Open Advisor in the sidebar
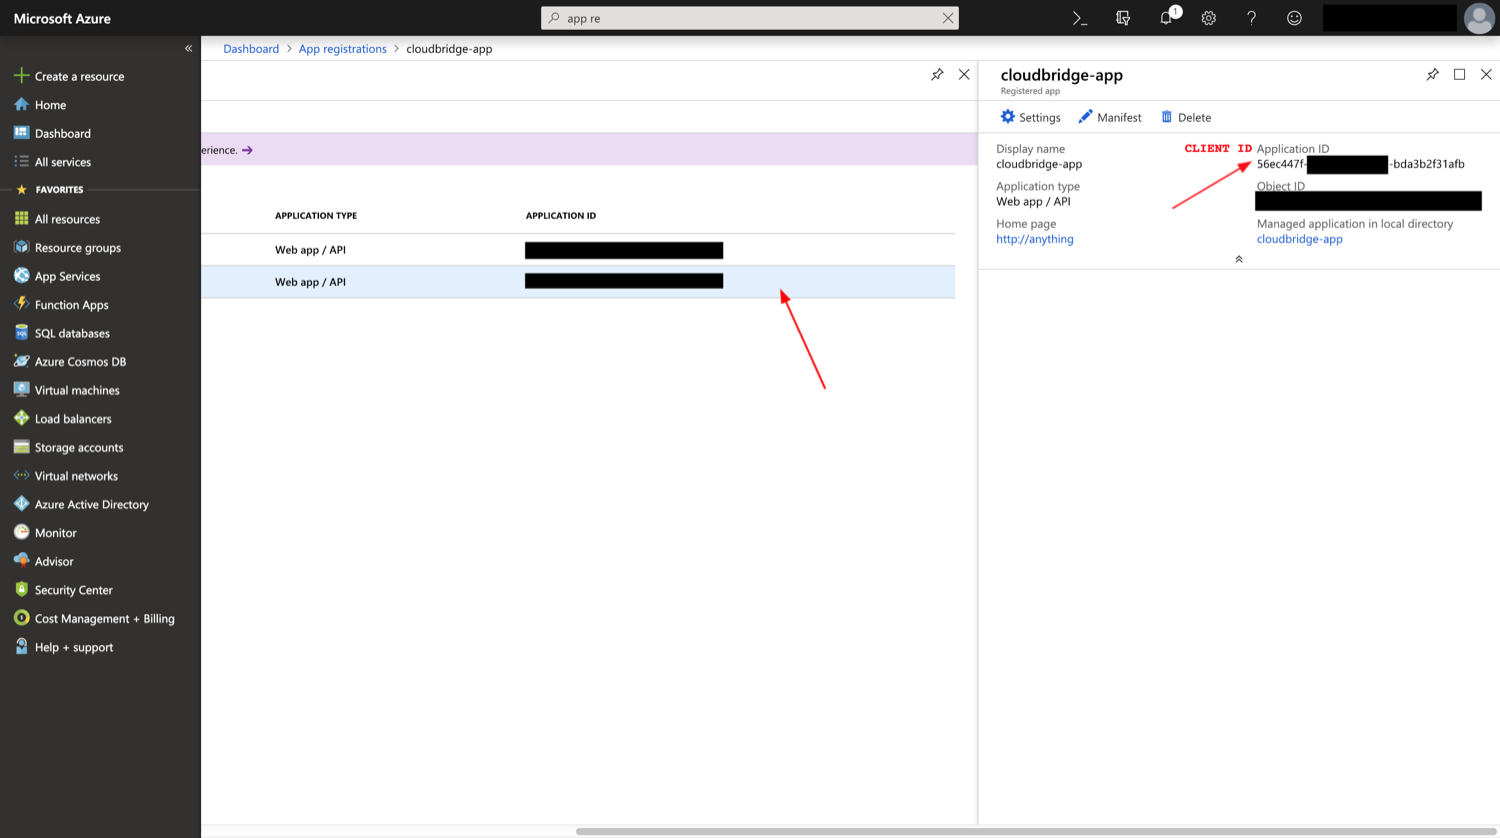Screen dimensions: 1500x838 [x=44, y=562]
